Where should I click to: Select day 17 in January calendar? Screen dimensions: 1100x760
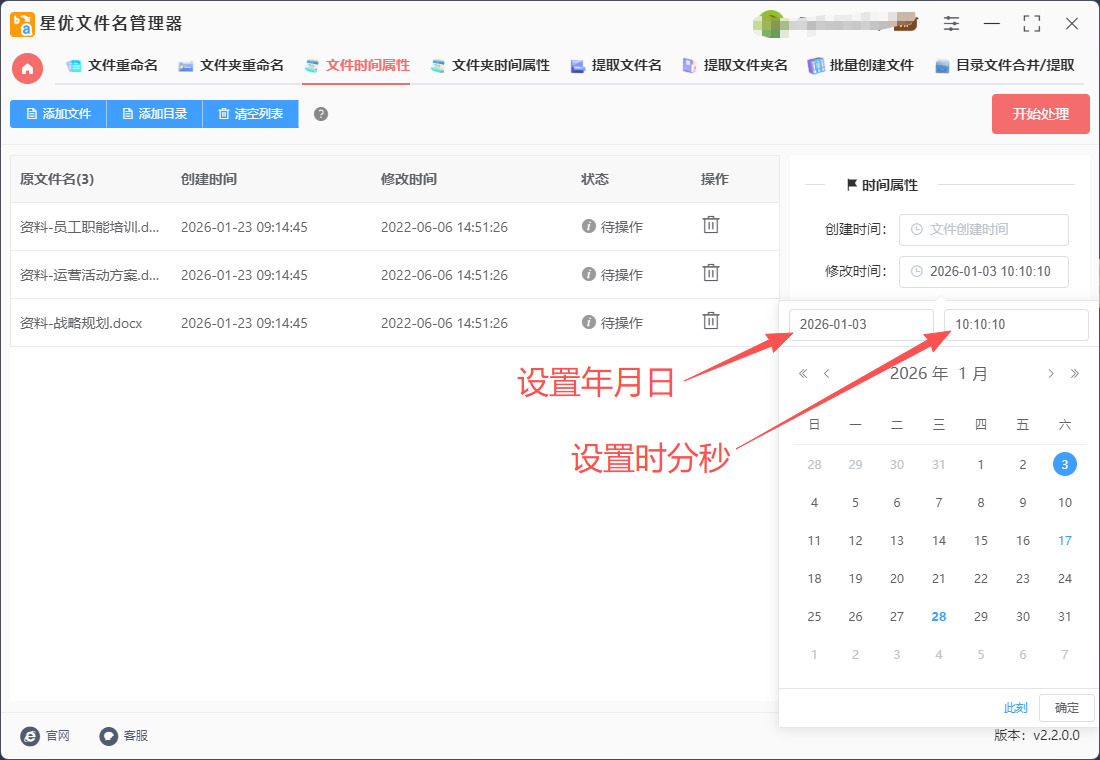point(1065,541)
